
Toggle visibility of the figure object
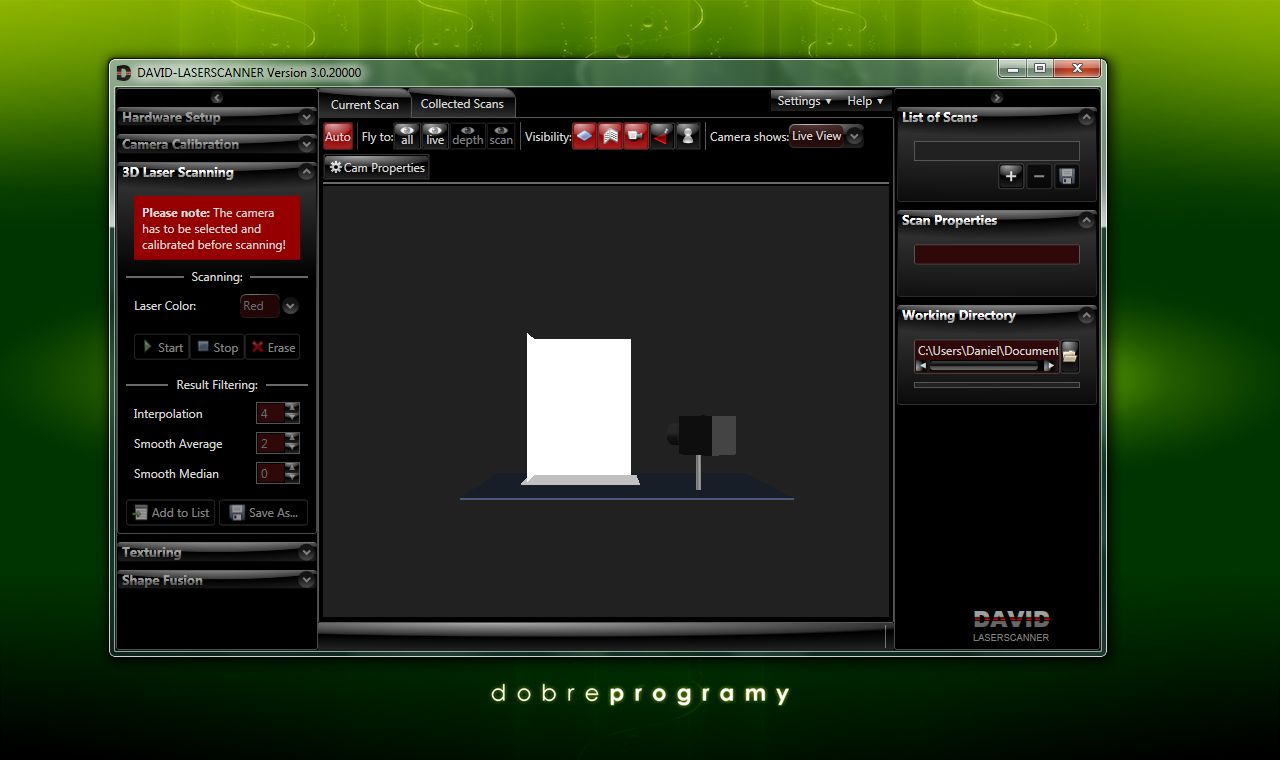[688, 136]
